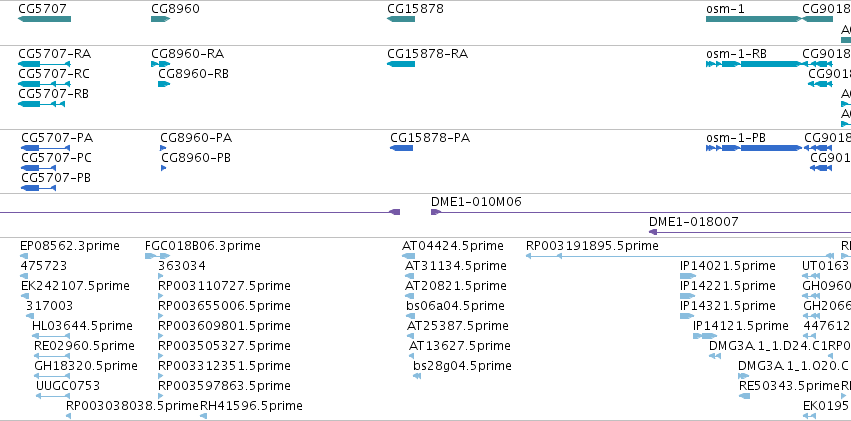Click the CG8960 gene glyph
The image size is (851, 421).
coord(161,19)
